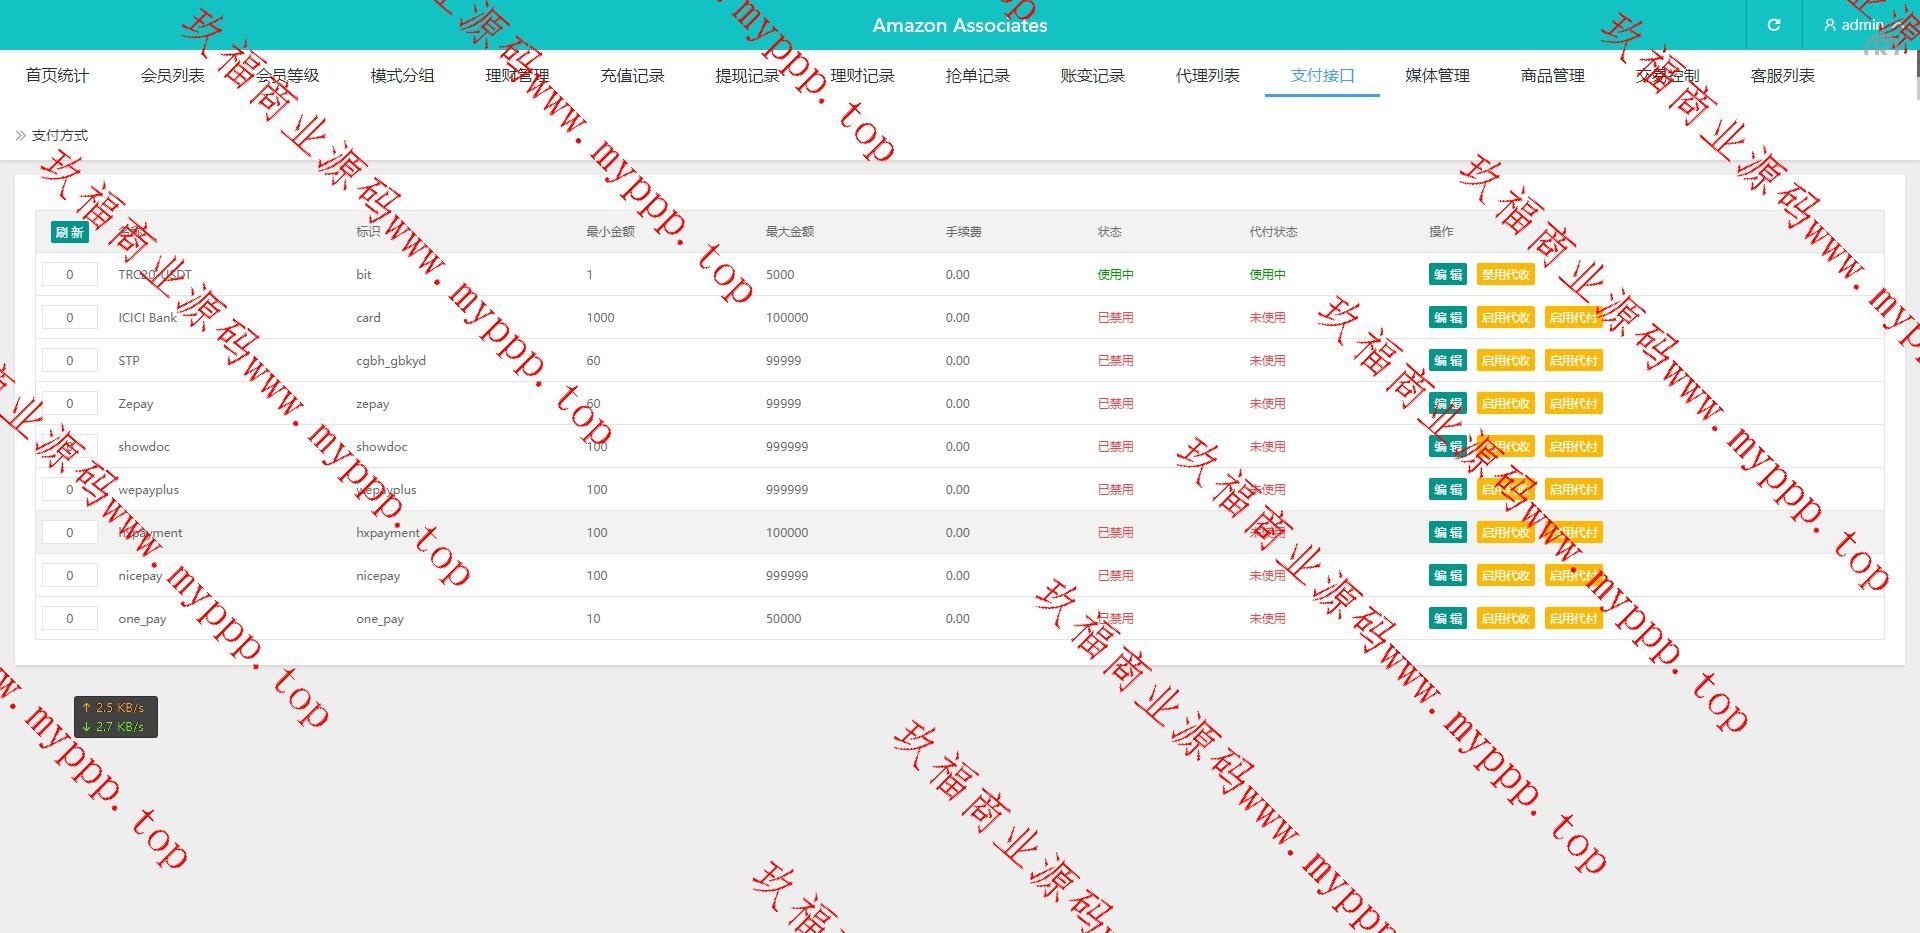Click the sort order field for one_pay
Viewport: 1920px width, 933px height.
[x=69, y=619]
